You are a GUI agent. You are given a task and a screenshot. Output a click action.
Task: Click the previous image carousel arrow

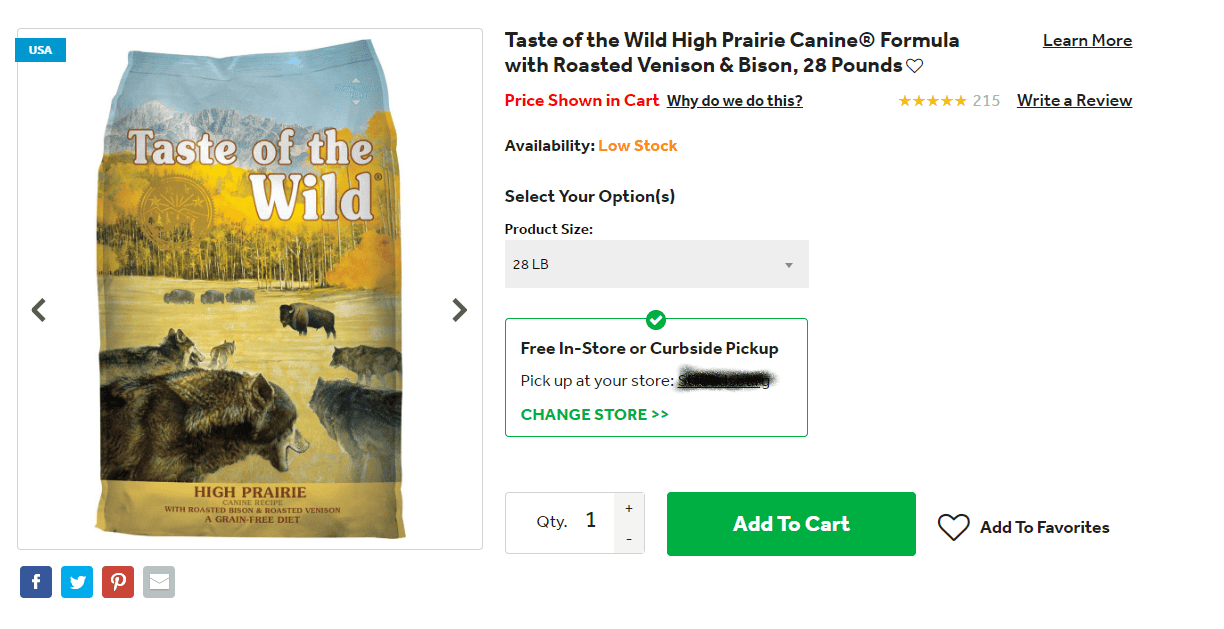point(39,310)
